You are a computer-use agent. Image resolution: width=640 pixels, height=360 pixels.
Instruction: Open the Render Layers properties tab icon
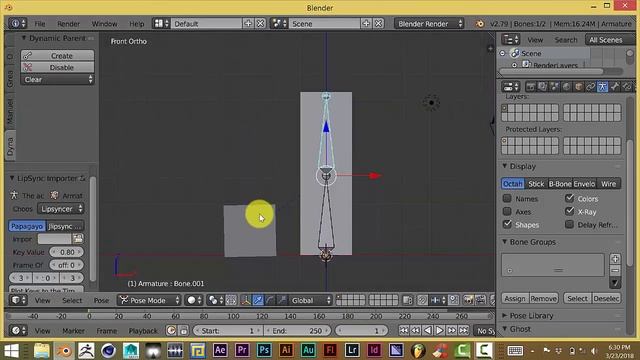pyautogui.click(x=542, y=87)
